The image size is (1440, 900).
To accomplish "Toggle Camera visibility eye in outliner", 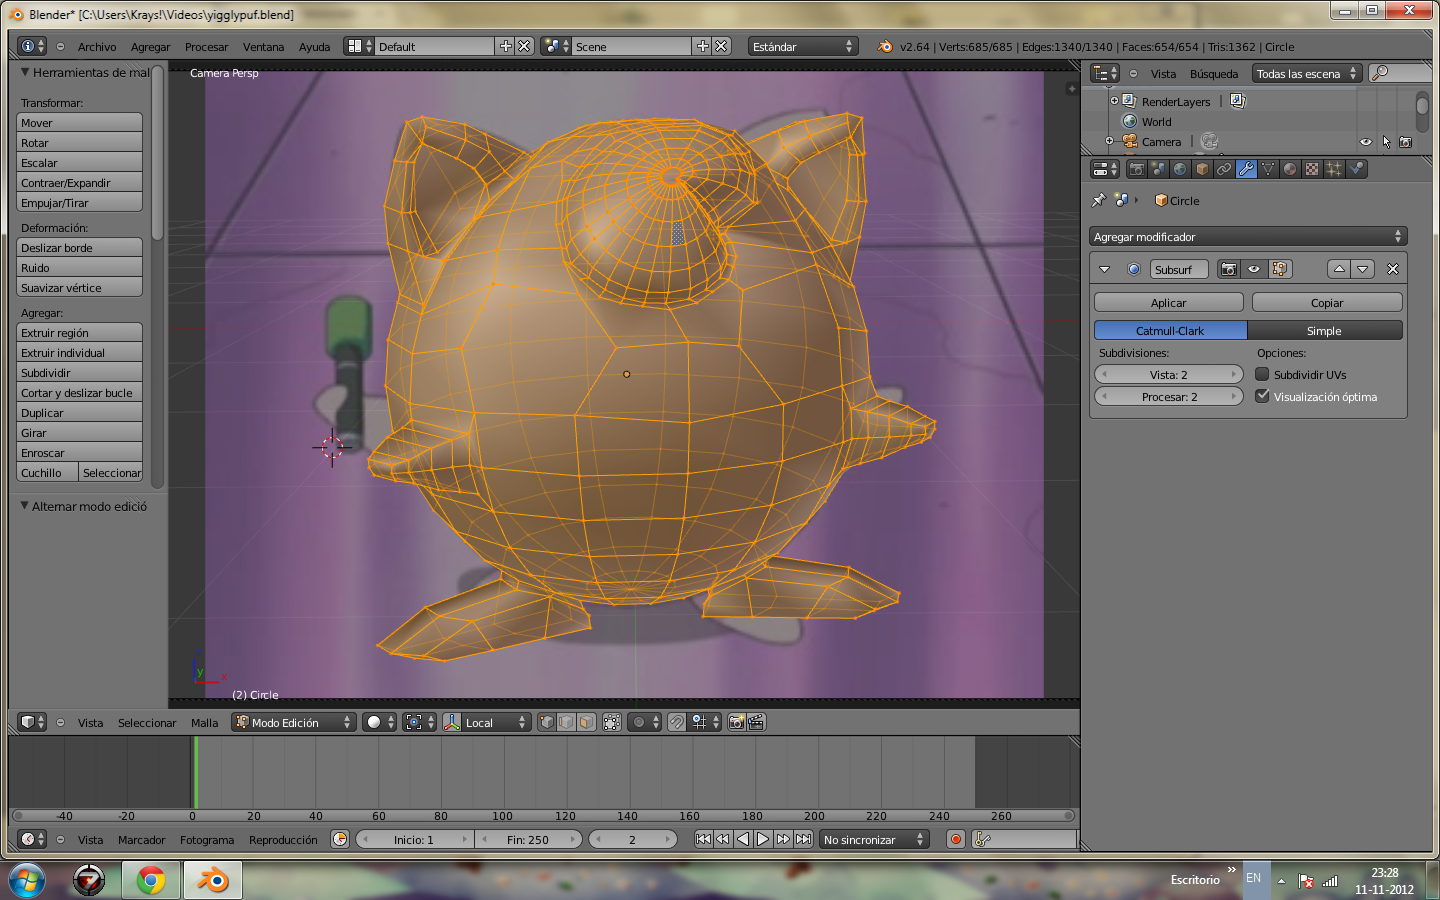I will [x=1365, y=142].
